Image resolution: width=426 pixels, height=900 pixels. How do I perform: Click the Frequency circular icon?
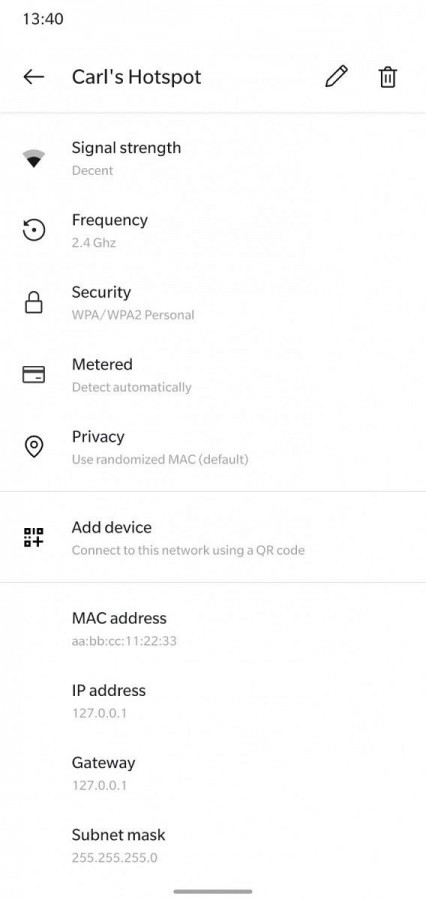coord(34,230)
